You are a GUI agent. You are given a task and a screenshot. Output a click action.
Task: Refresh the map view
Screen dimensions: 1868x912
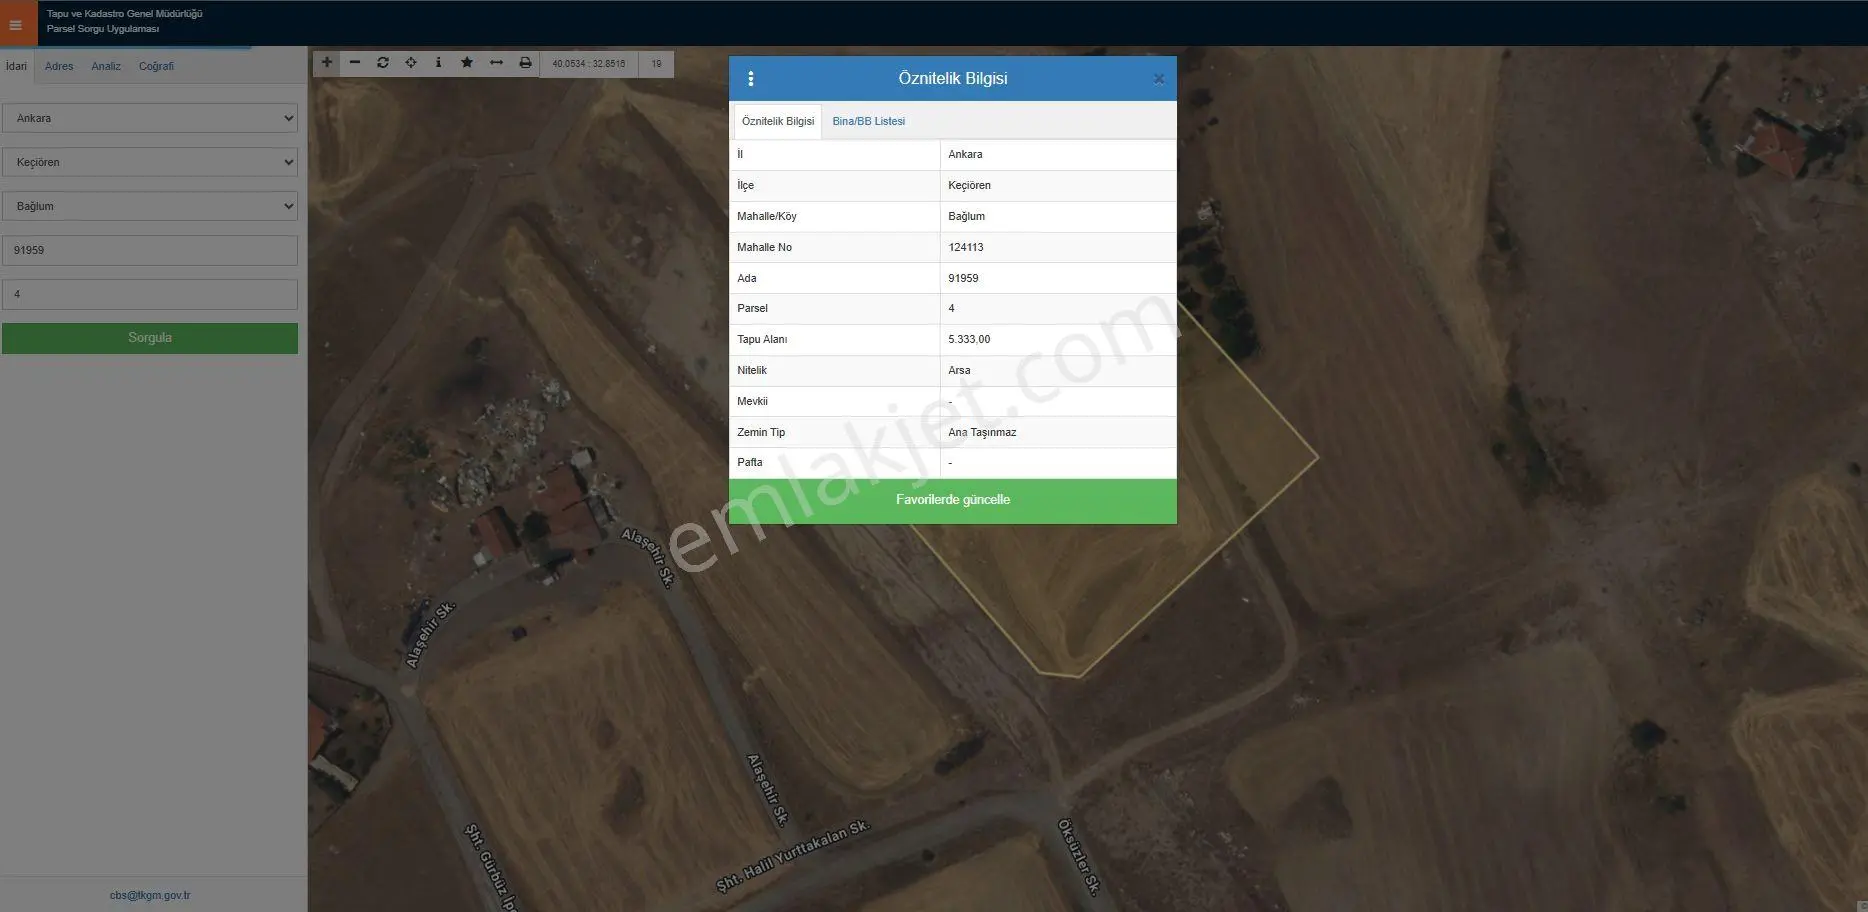click(383, 63)
